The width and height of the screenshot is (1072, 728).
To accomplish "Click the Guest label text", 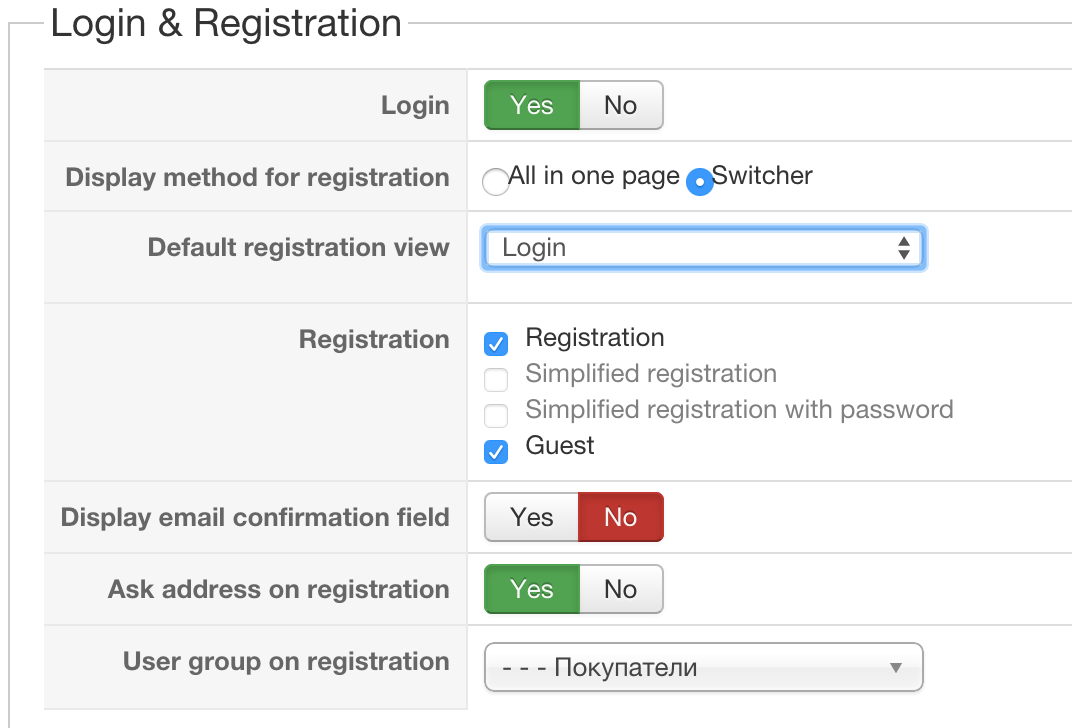I will pos(560,446).
